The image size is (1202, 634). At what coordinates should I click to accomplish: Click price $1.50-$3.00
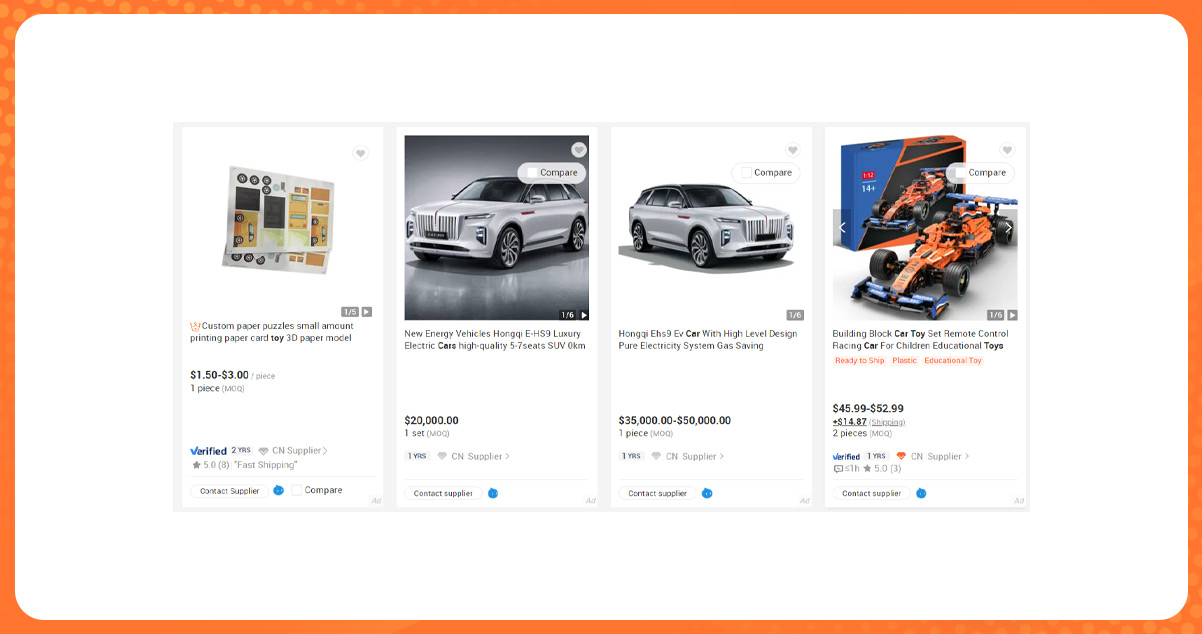coord(219,375)
